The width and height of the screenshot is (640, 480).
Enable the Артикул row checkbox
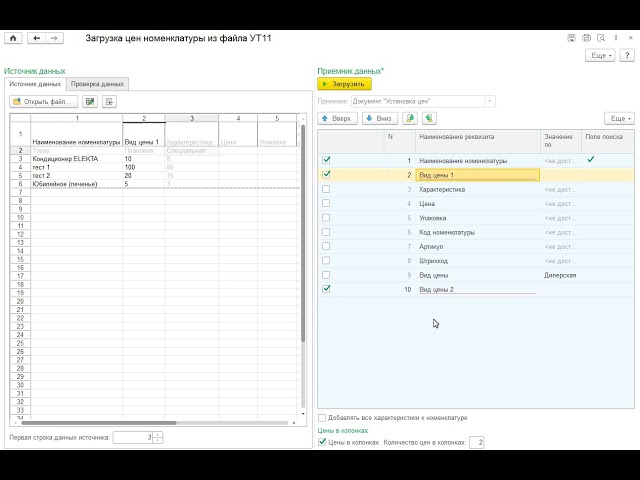click(x=326, y=246)
